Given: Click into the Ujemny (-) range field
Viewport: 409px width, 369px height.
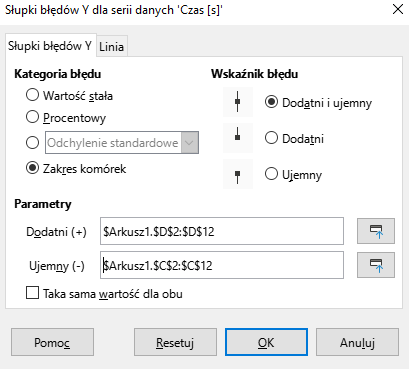Looking at the screenshot, I should click(x=222, y=265).
